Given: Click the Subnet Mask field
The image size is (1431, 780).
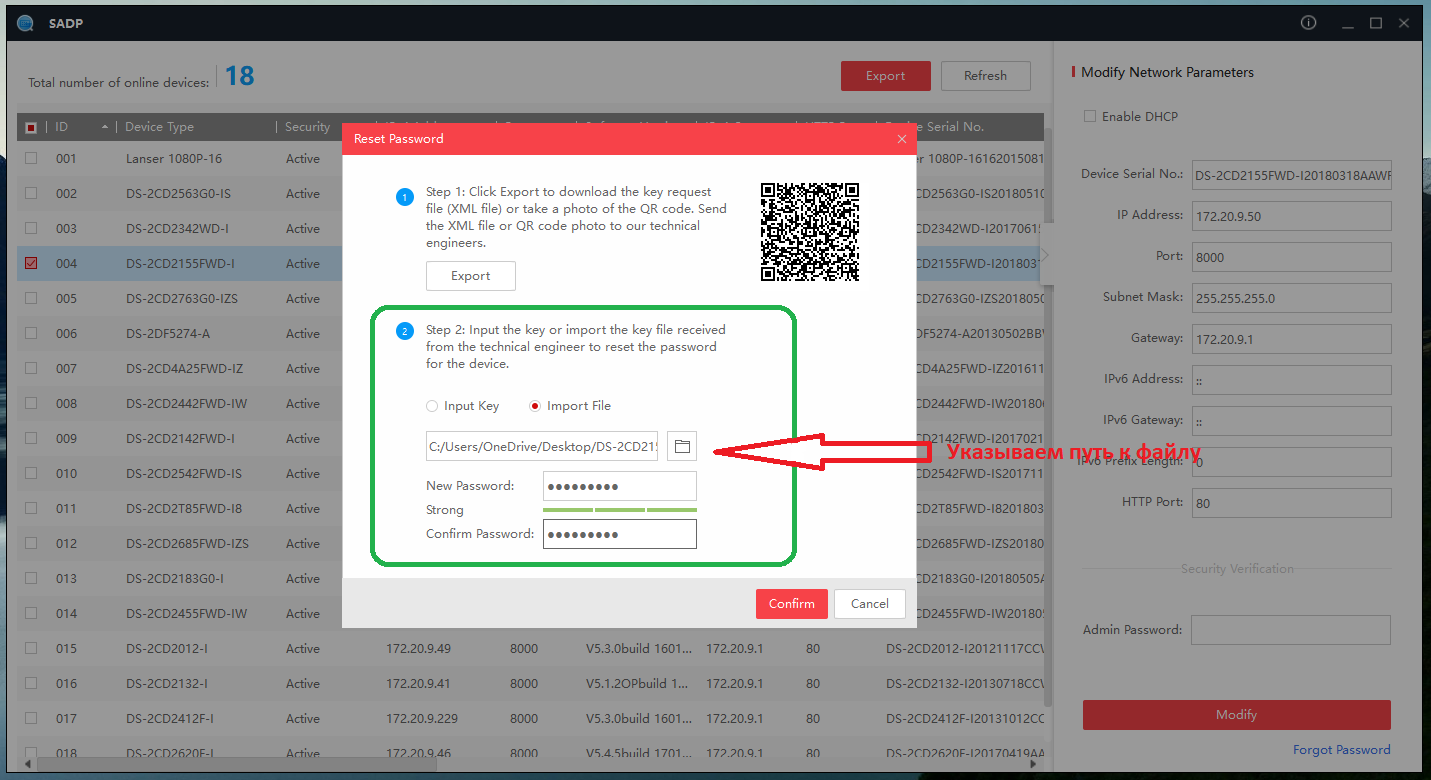Looking at the screenshot, I should click(x=1291, y=298).
